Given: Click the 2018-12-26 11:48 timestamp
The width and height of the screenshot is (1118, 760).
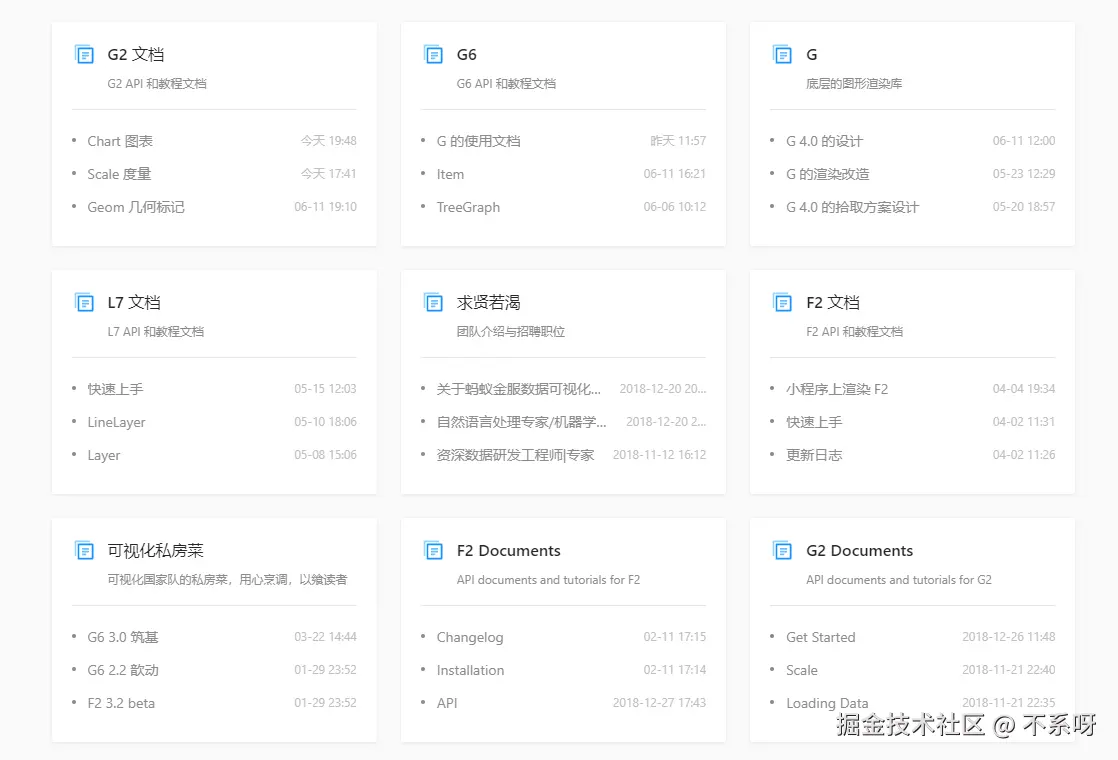Looking at the screenshot, I should pos(1008,637).
